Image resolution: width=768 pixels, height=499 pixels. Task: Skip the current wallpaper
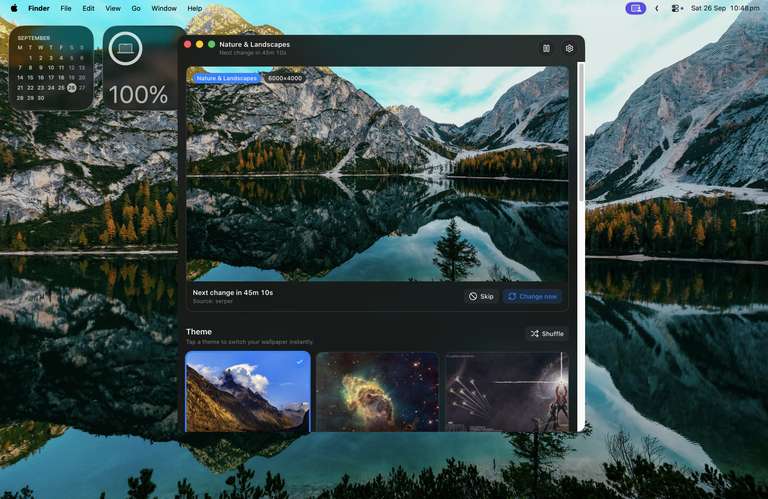click(481, 296)
